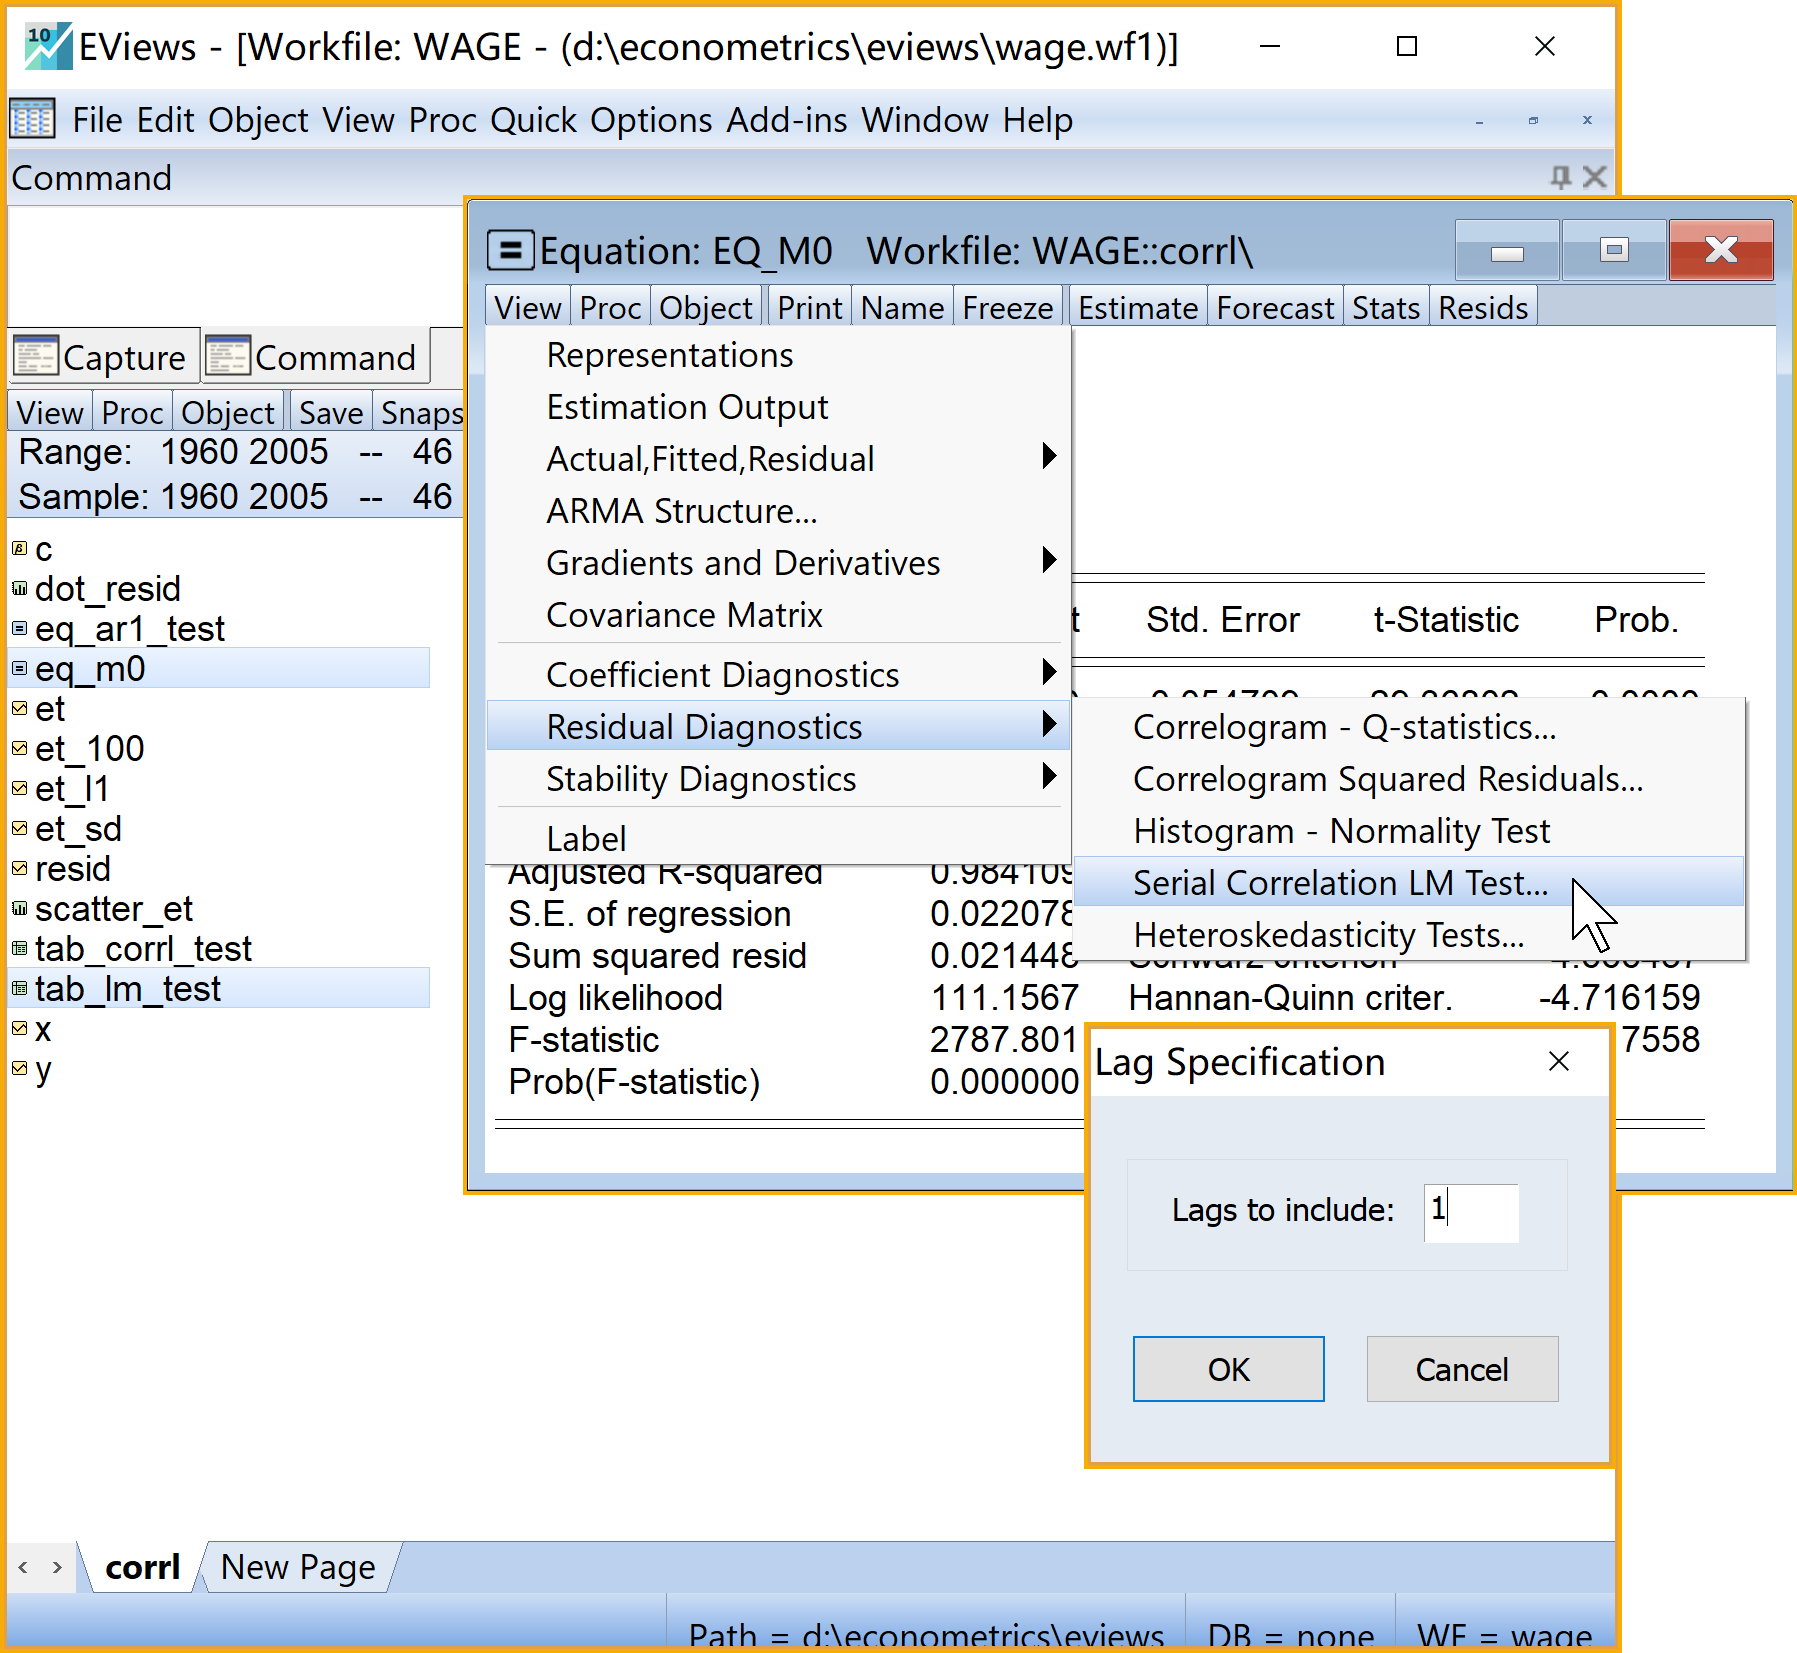
Task: Select Serial Correlation LM Test
Action: click(1340, 883)
